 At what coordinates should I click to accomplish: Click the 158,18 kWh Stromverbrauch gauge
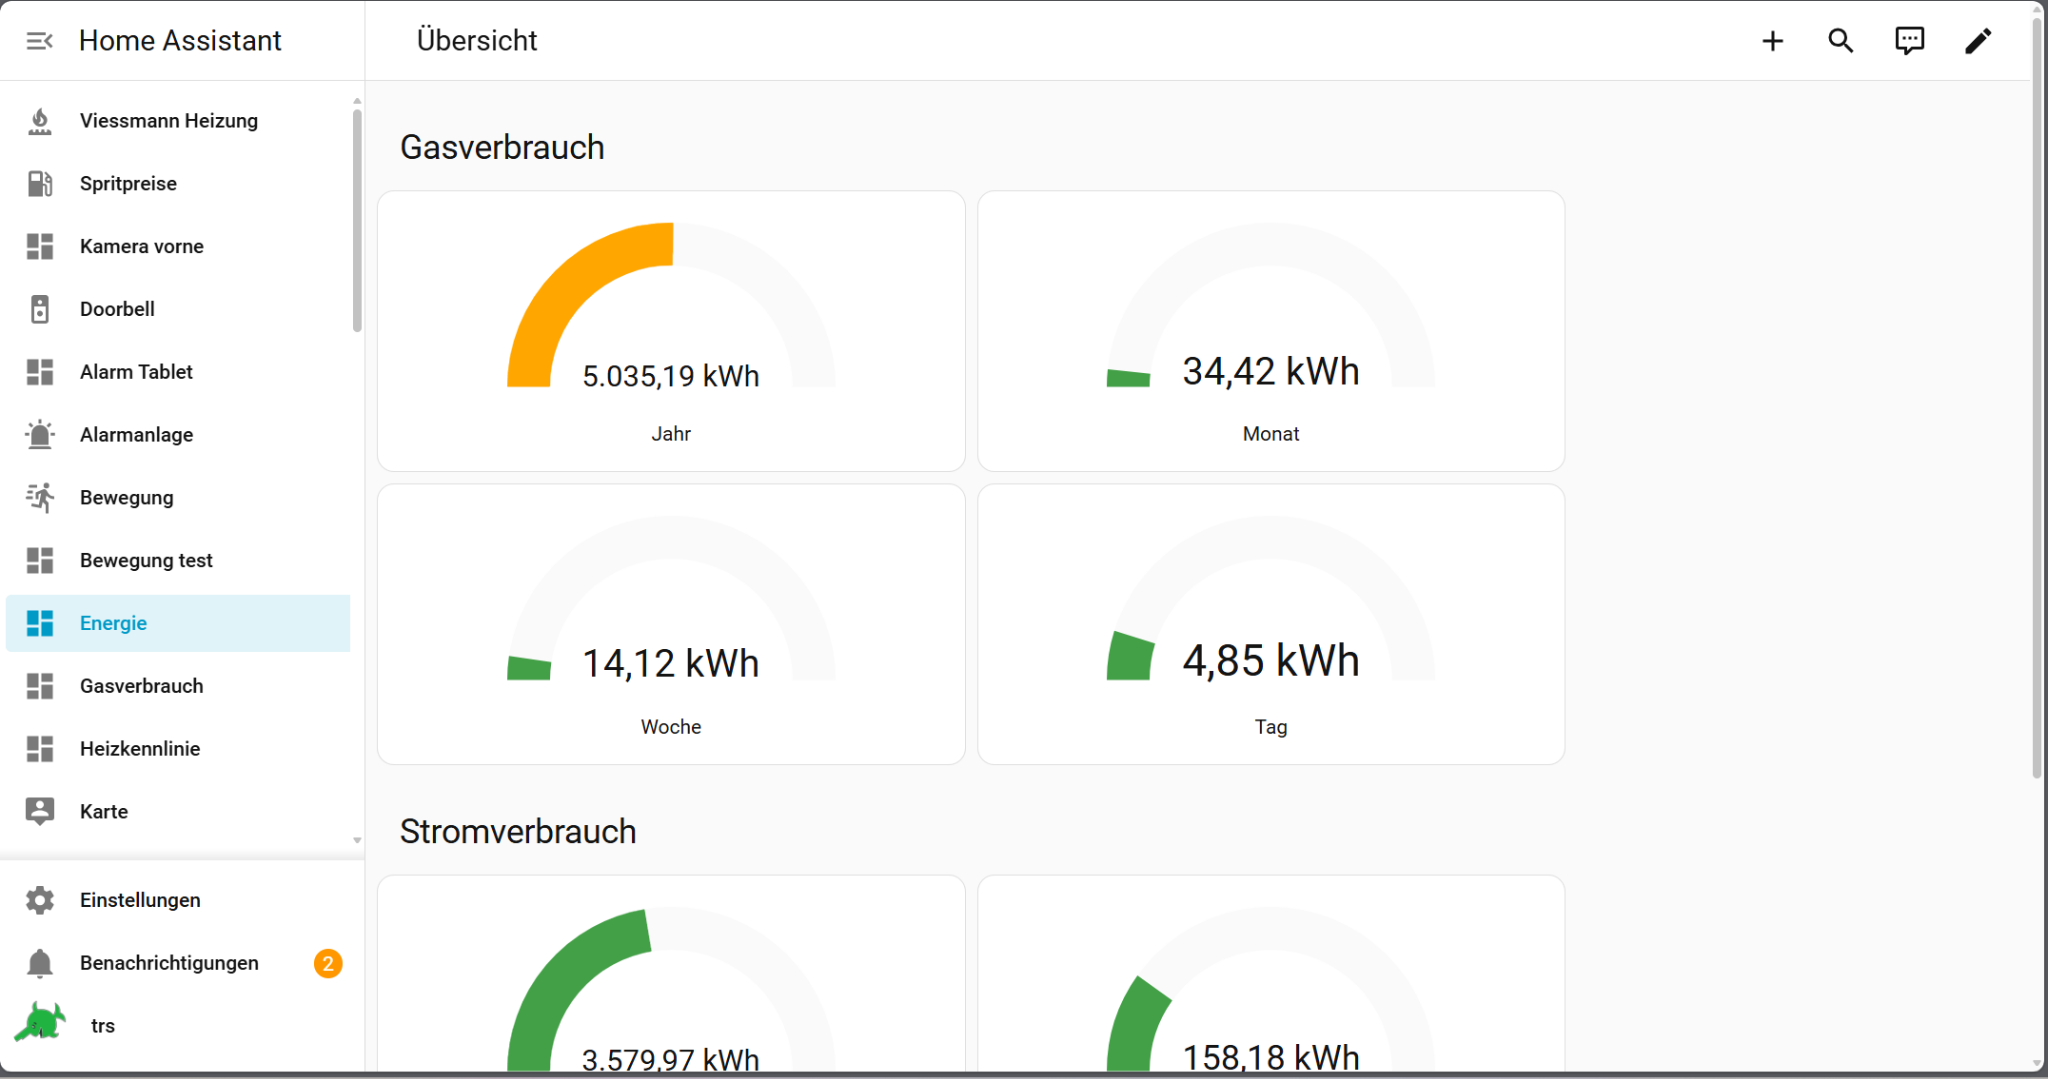tap(1271, 975)
